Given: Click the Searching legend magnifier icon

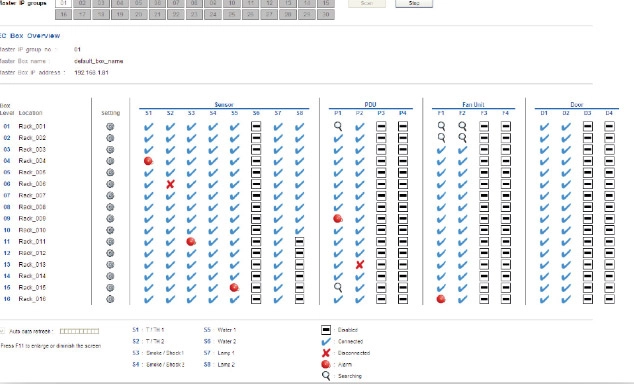Looking at the screenshot, I should click(326, 376).
